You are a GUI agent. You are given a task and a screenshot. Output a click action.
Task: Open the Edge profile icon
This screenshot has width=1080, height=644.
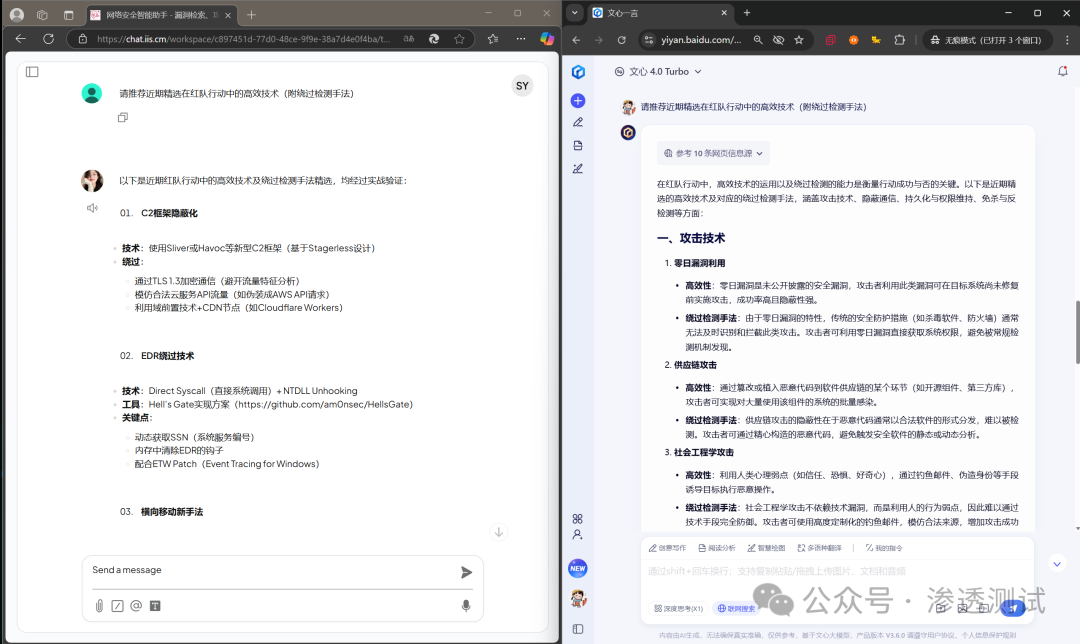(x=17, y=14)
